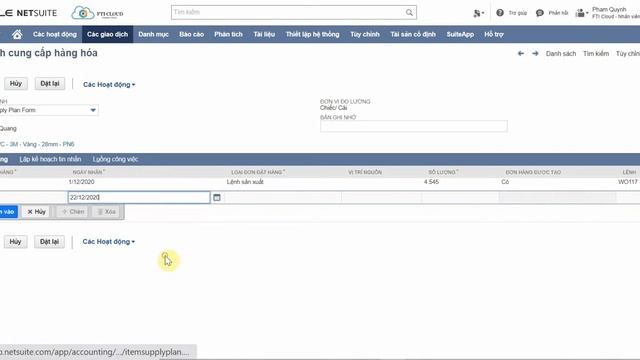Select the 4.545 quantity cell
Screen dimensions: 640x360
[x=431, y=182]
